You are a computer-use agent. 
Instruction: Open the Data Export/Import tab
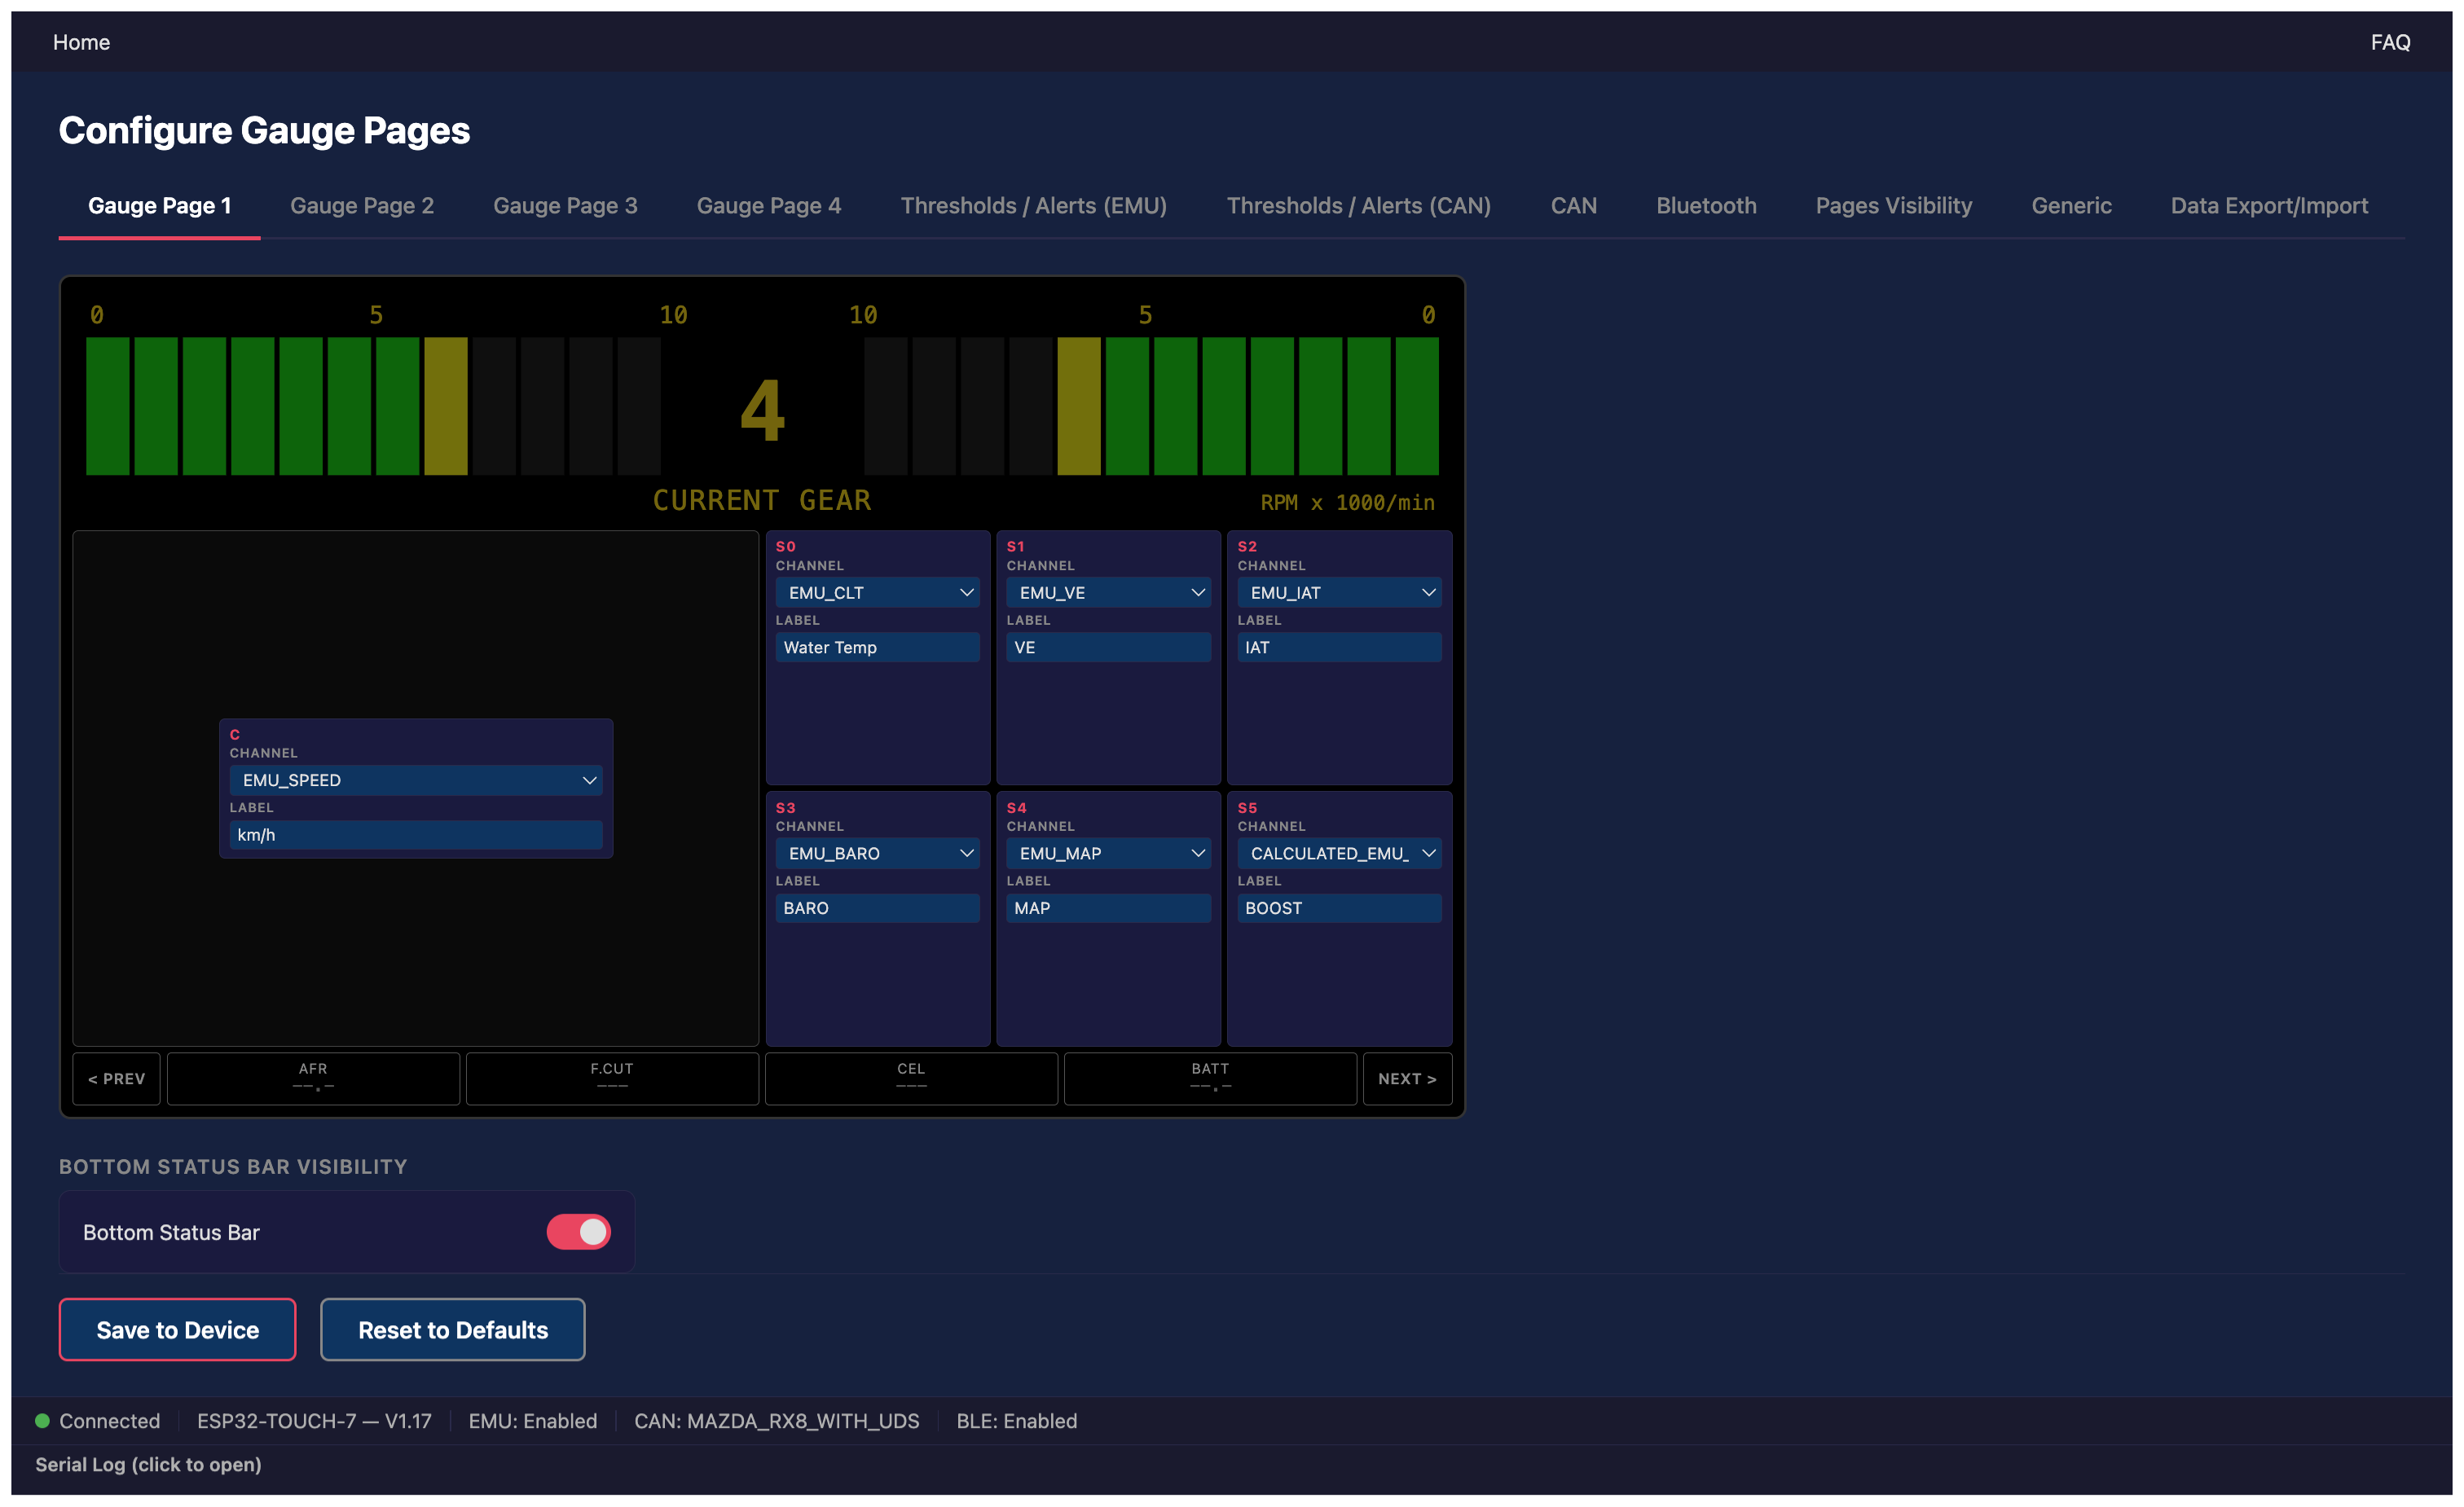2269,205
